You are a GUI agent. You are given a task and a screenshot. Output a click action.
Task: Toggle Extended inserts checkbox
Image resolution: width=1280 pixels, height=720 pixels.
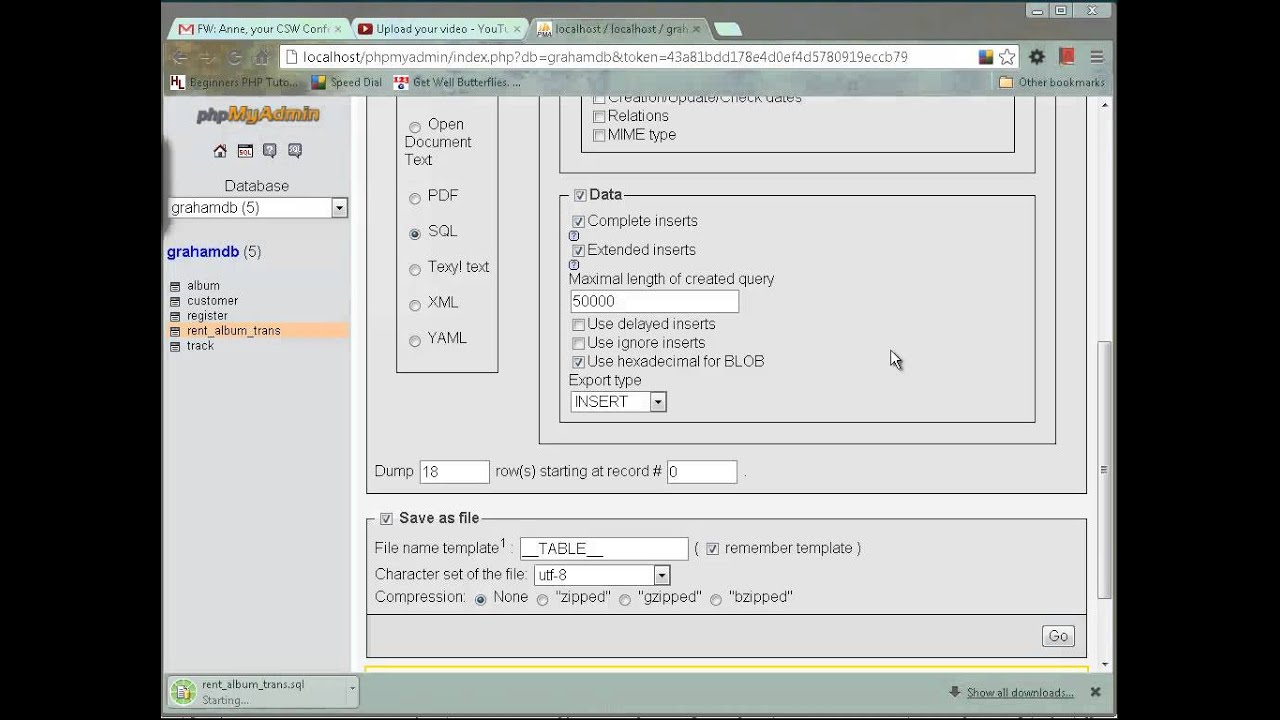point(578,251)
